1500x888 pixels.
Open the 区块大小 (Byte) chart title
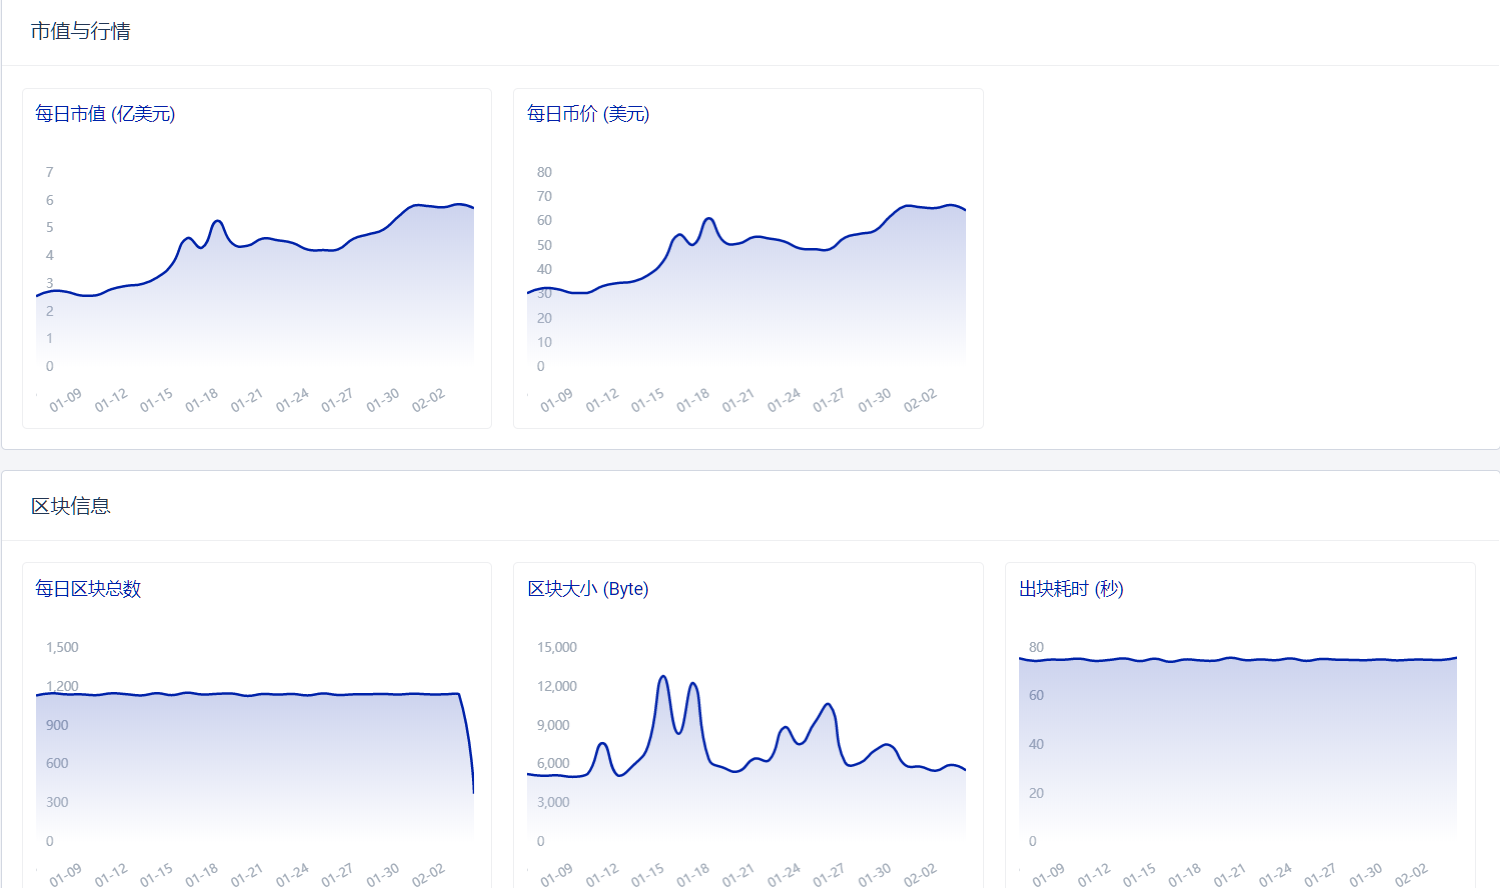[x=588, y=589]
